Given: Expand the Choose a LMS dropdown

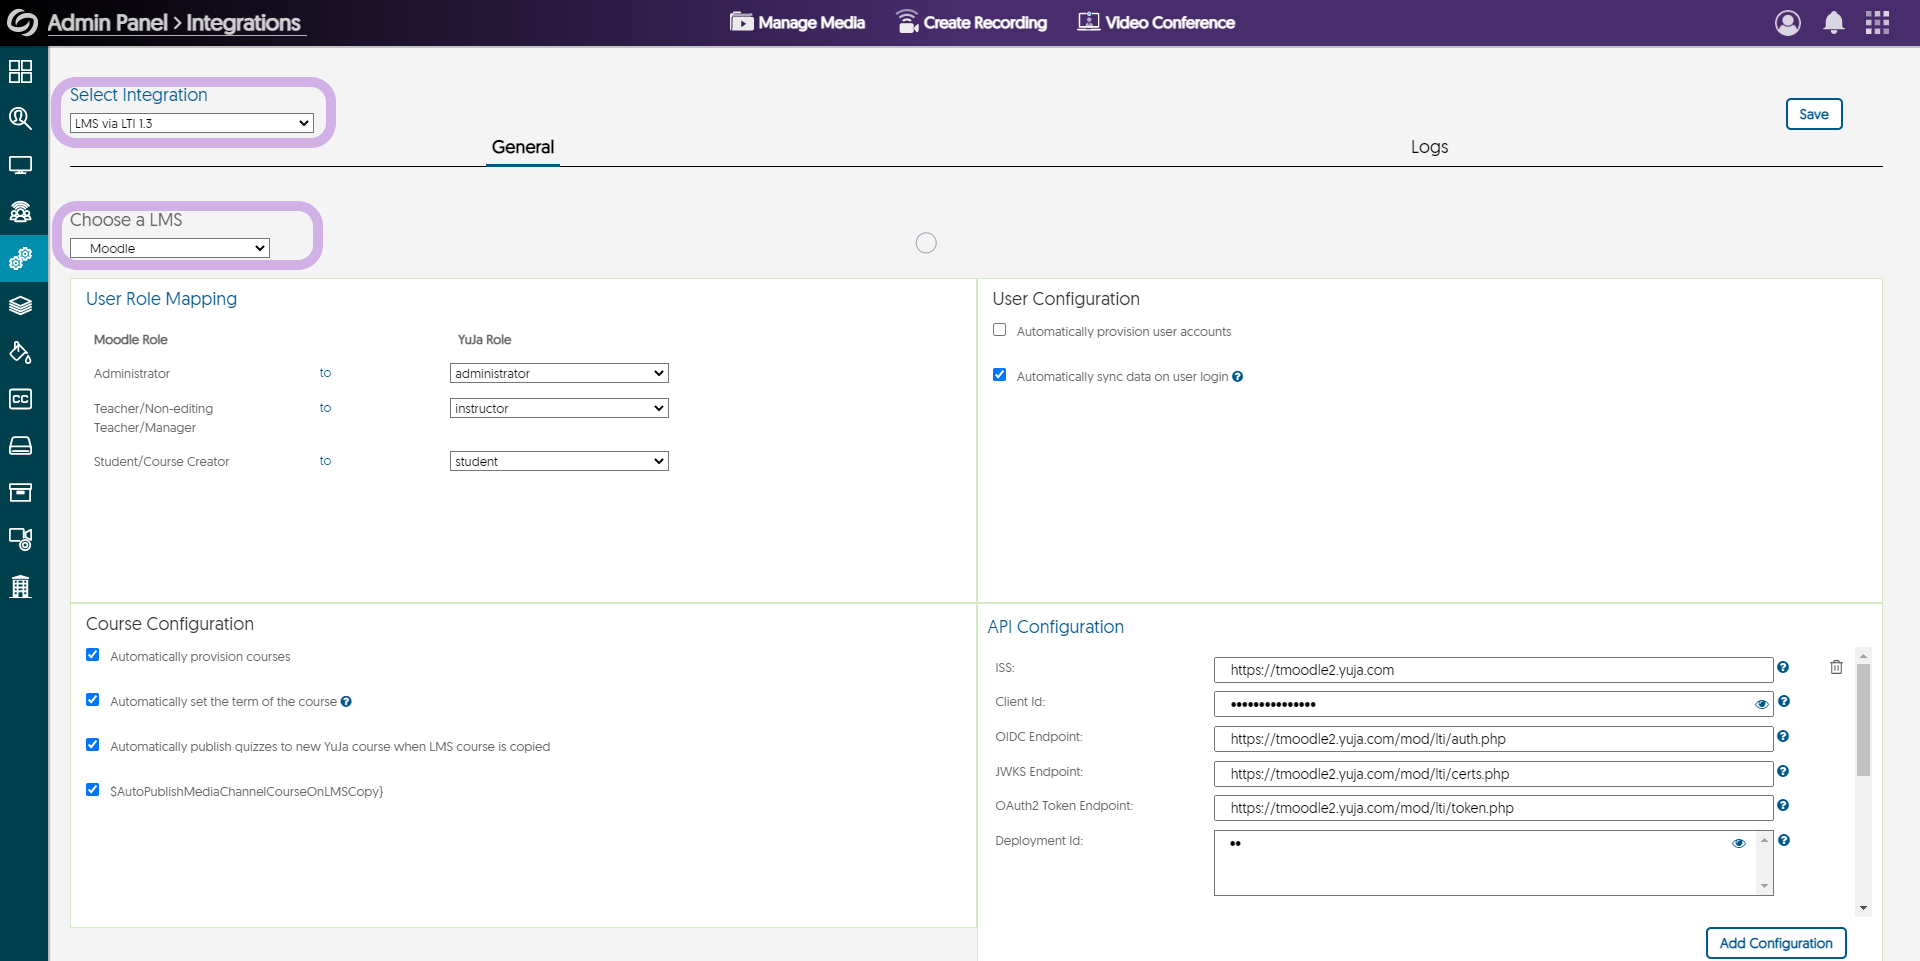Looking at the screenshot, I should pos(170,248).
